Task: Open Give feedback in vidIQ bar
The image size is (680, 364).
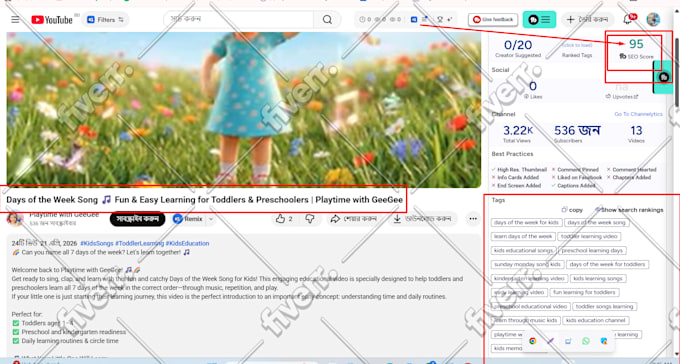Action: pos(493,20)
